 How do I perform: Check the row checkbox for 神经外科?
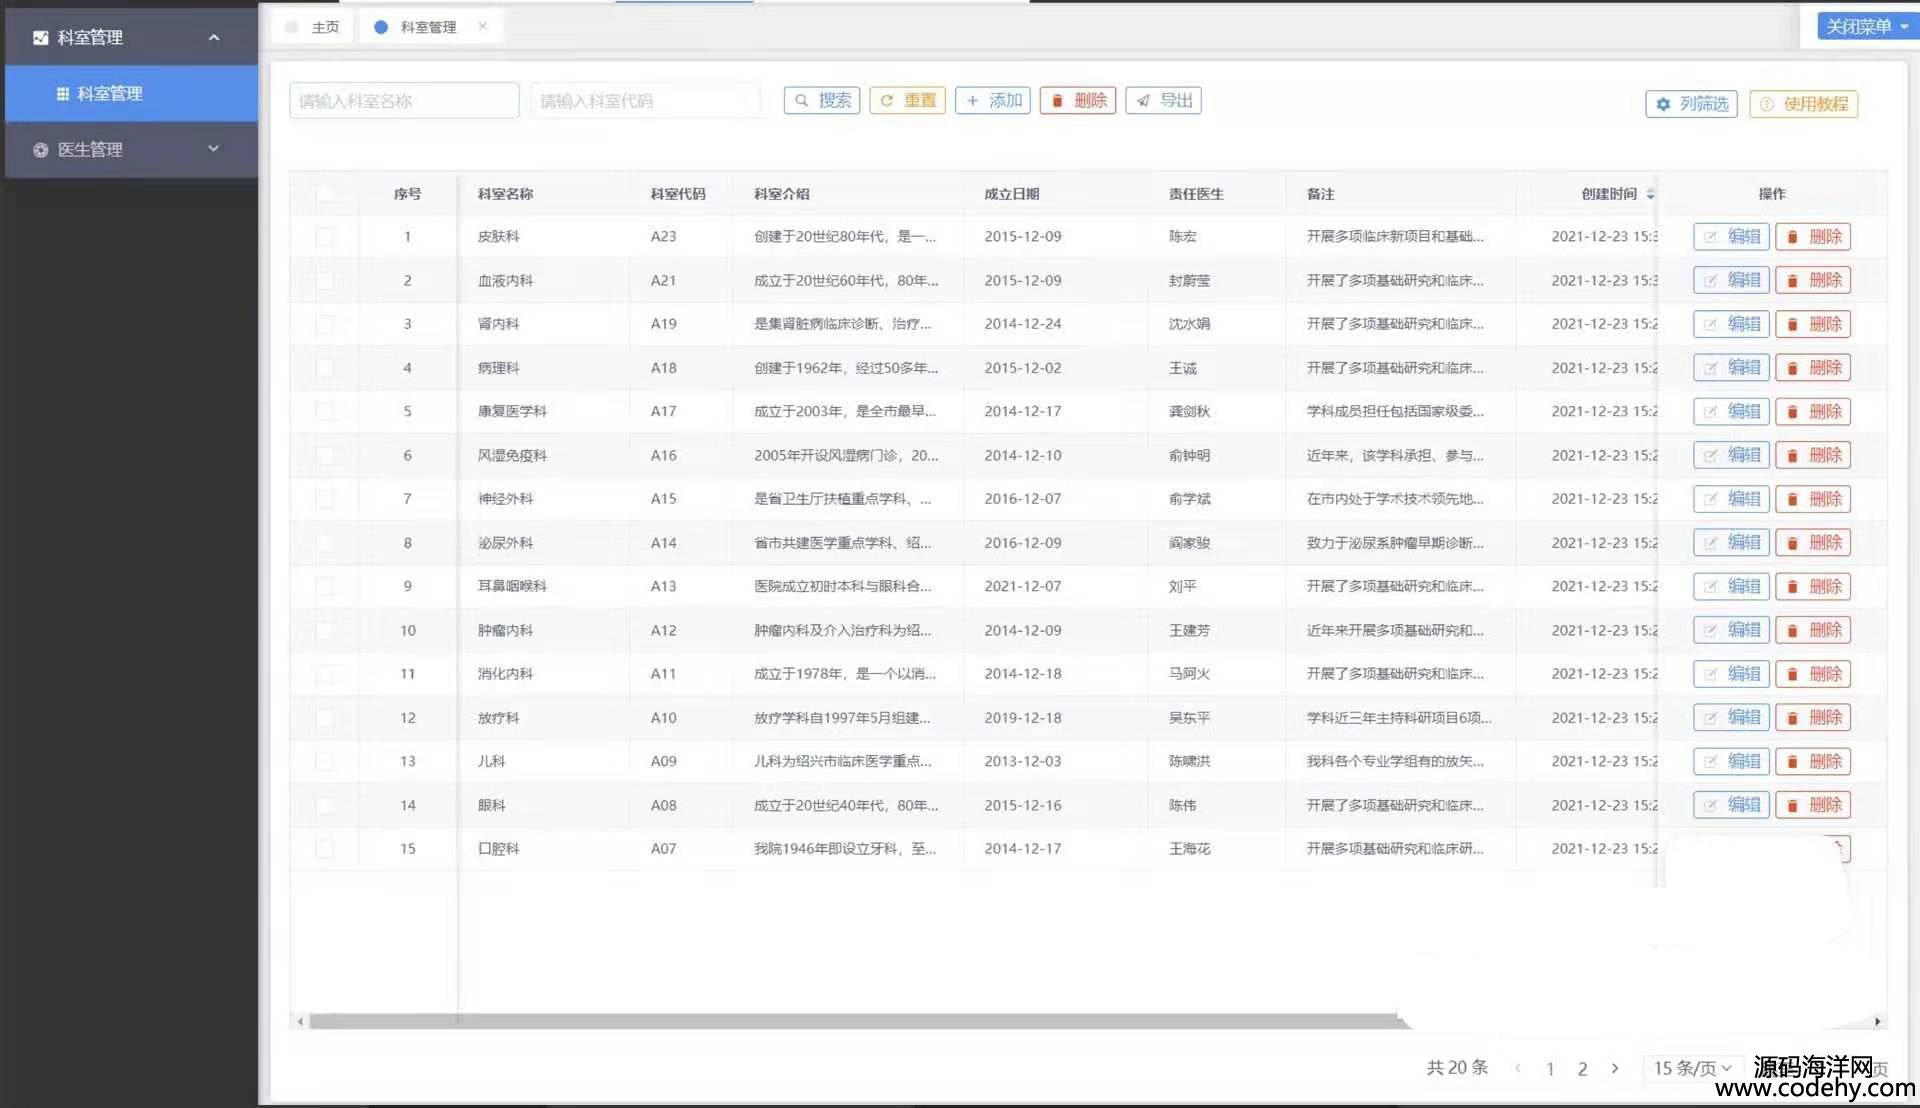tap(325, 499)
